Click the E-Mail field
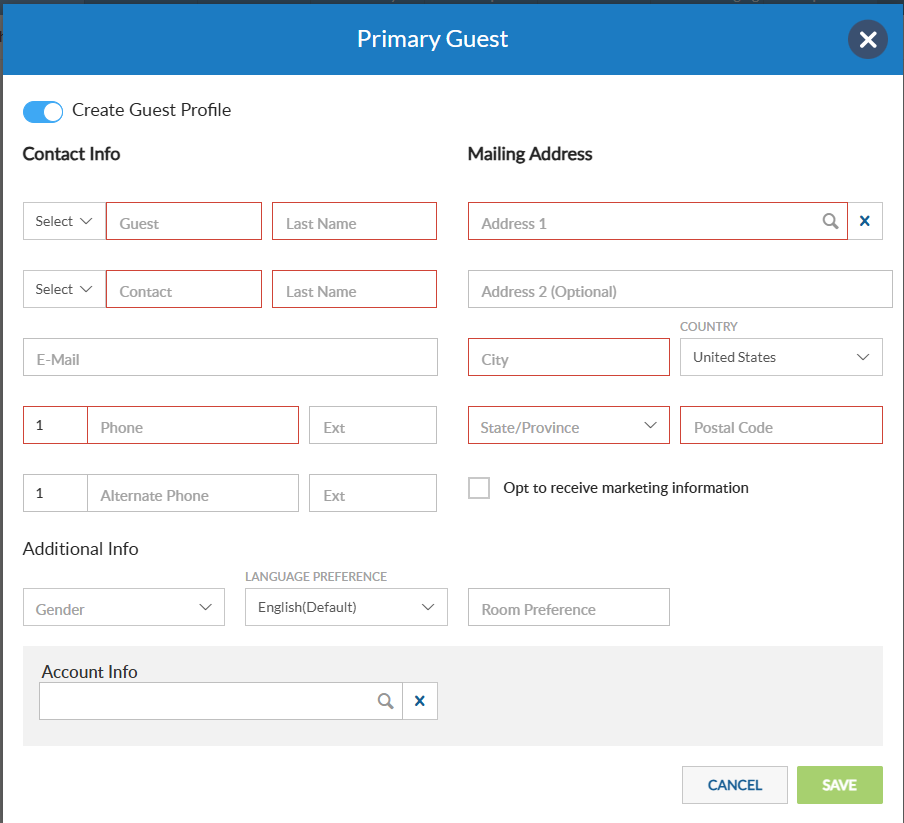Screen dimensions: 904x823 click(230, 357)
